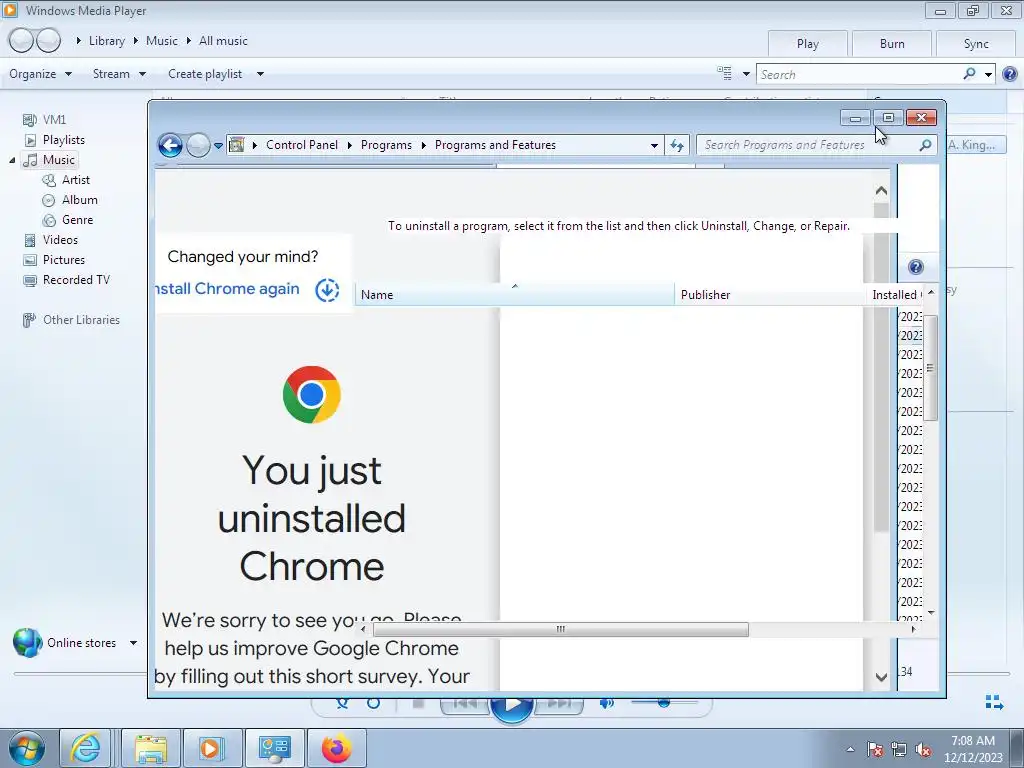
Task: Switch to the Sync tab
Action: click(976, 44)
